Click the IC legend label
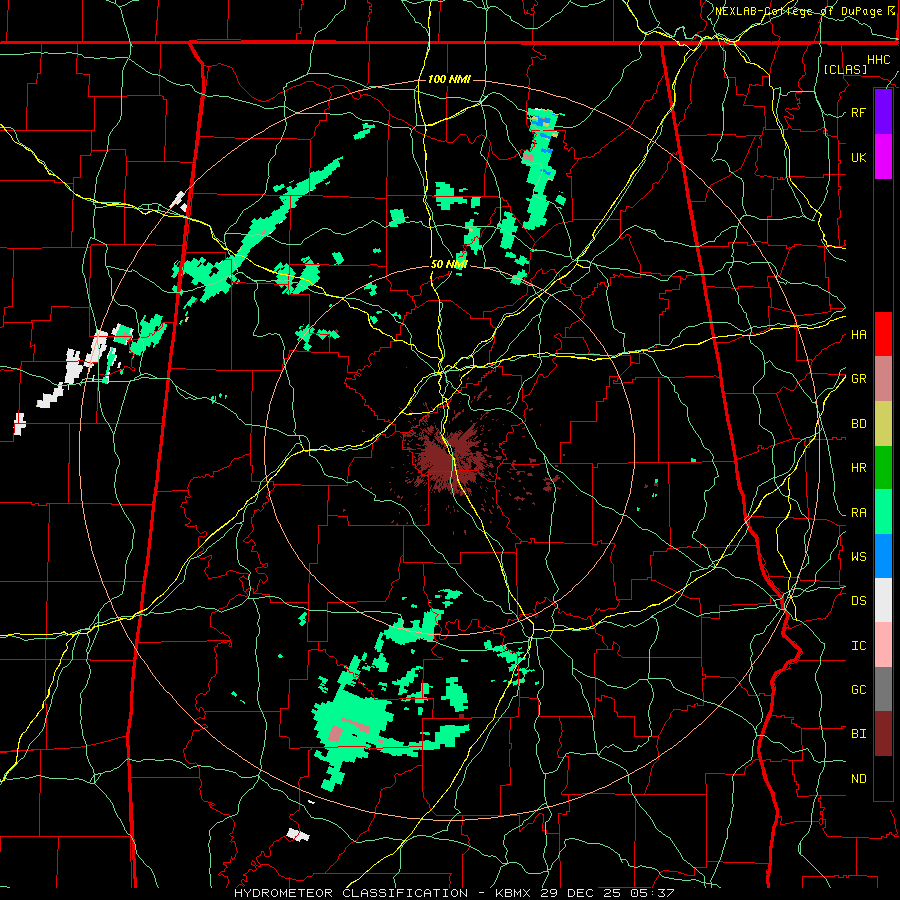Viewport: 900px width, 900px height. coord(858,646)
